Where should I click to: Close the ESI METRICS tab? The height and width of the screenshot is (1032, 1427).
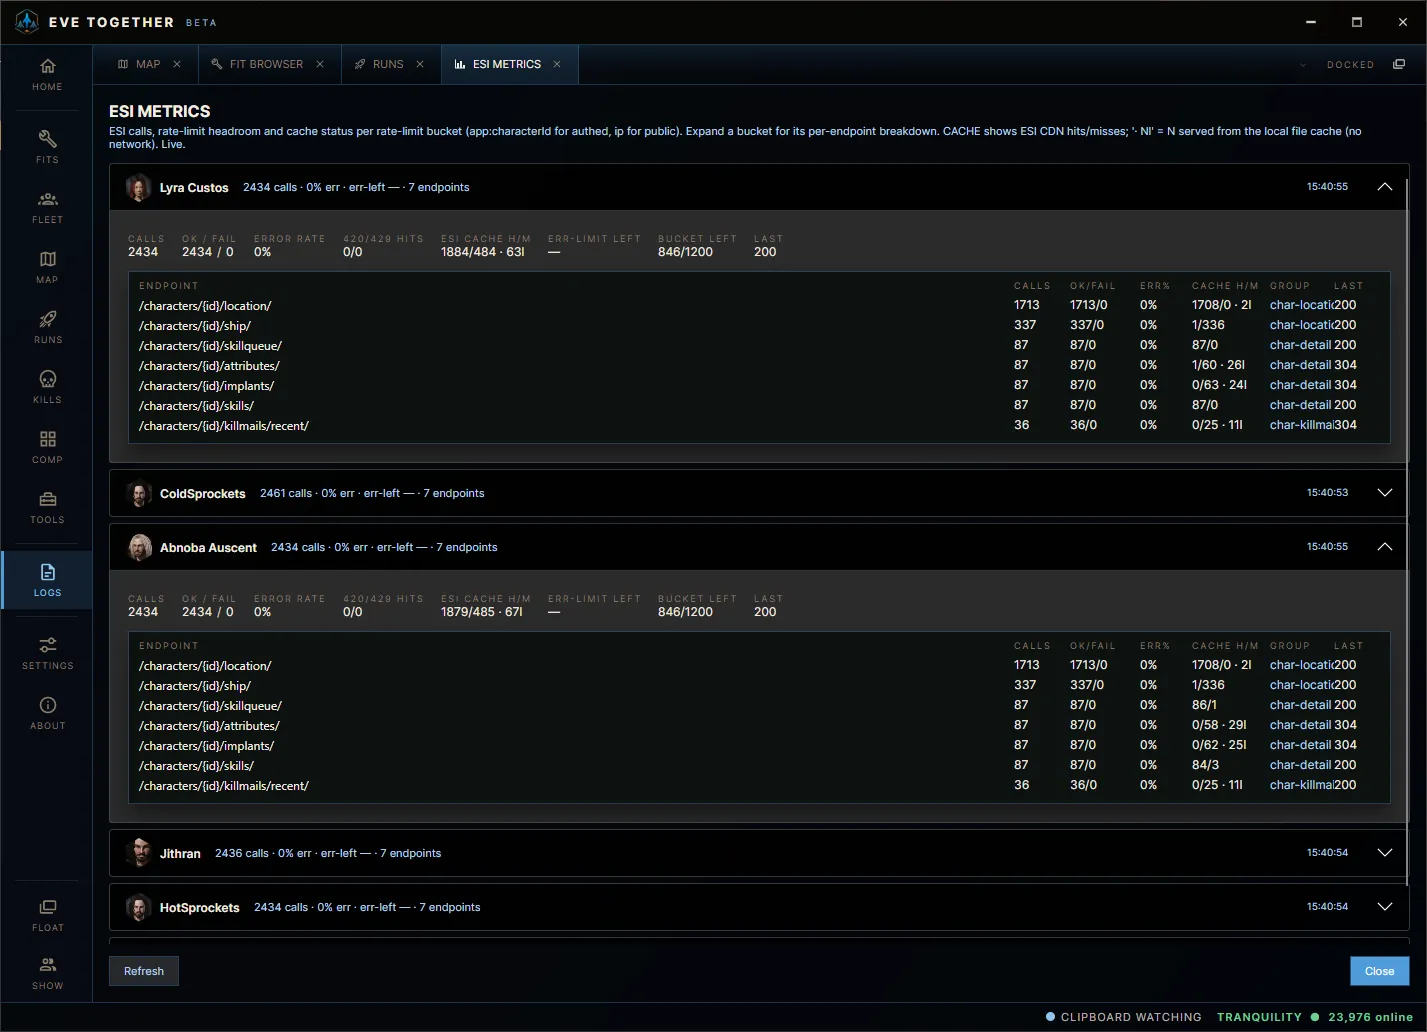557,64
